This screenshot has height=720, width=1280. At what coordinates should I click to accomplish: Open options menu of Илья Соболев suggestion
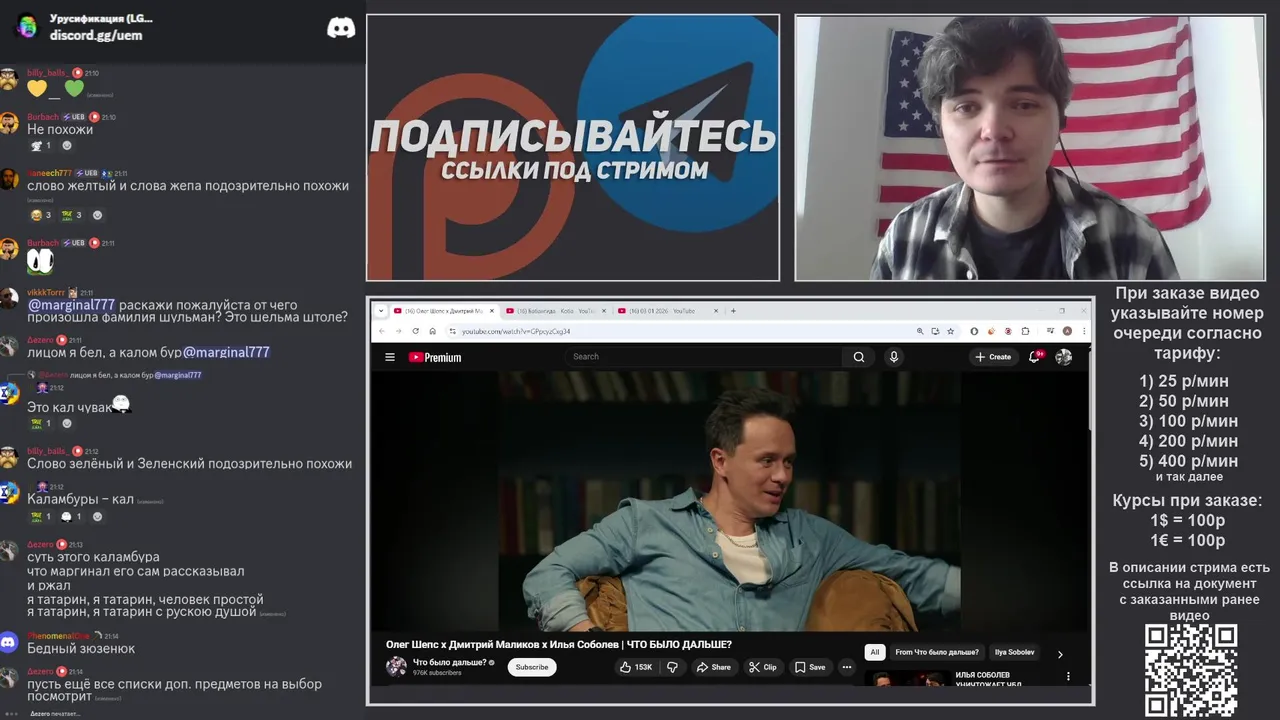pos(1068,677)
